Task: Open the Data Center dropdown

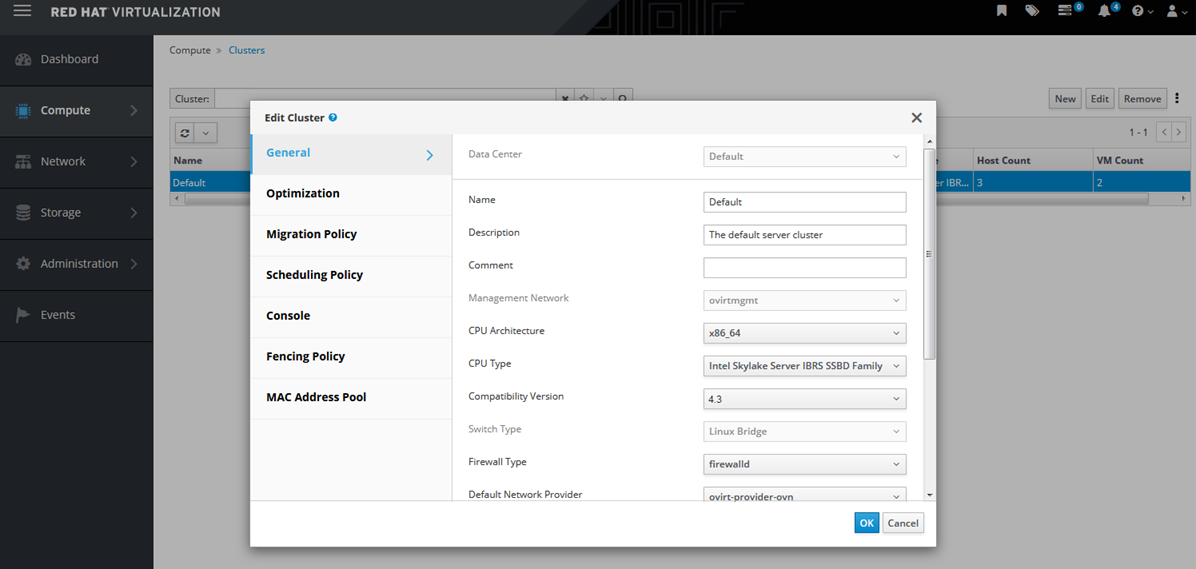Action: (805, 156)
